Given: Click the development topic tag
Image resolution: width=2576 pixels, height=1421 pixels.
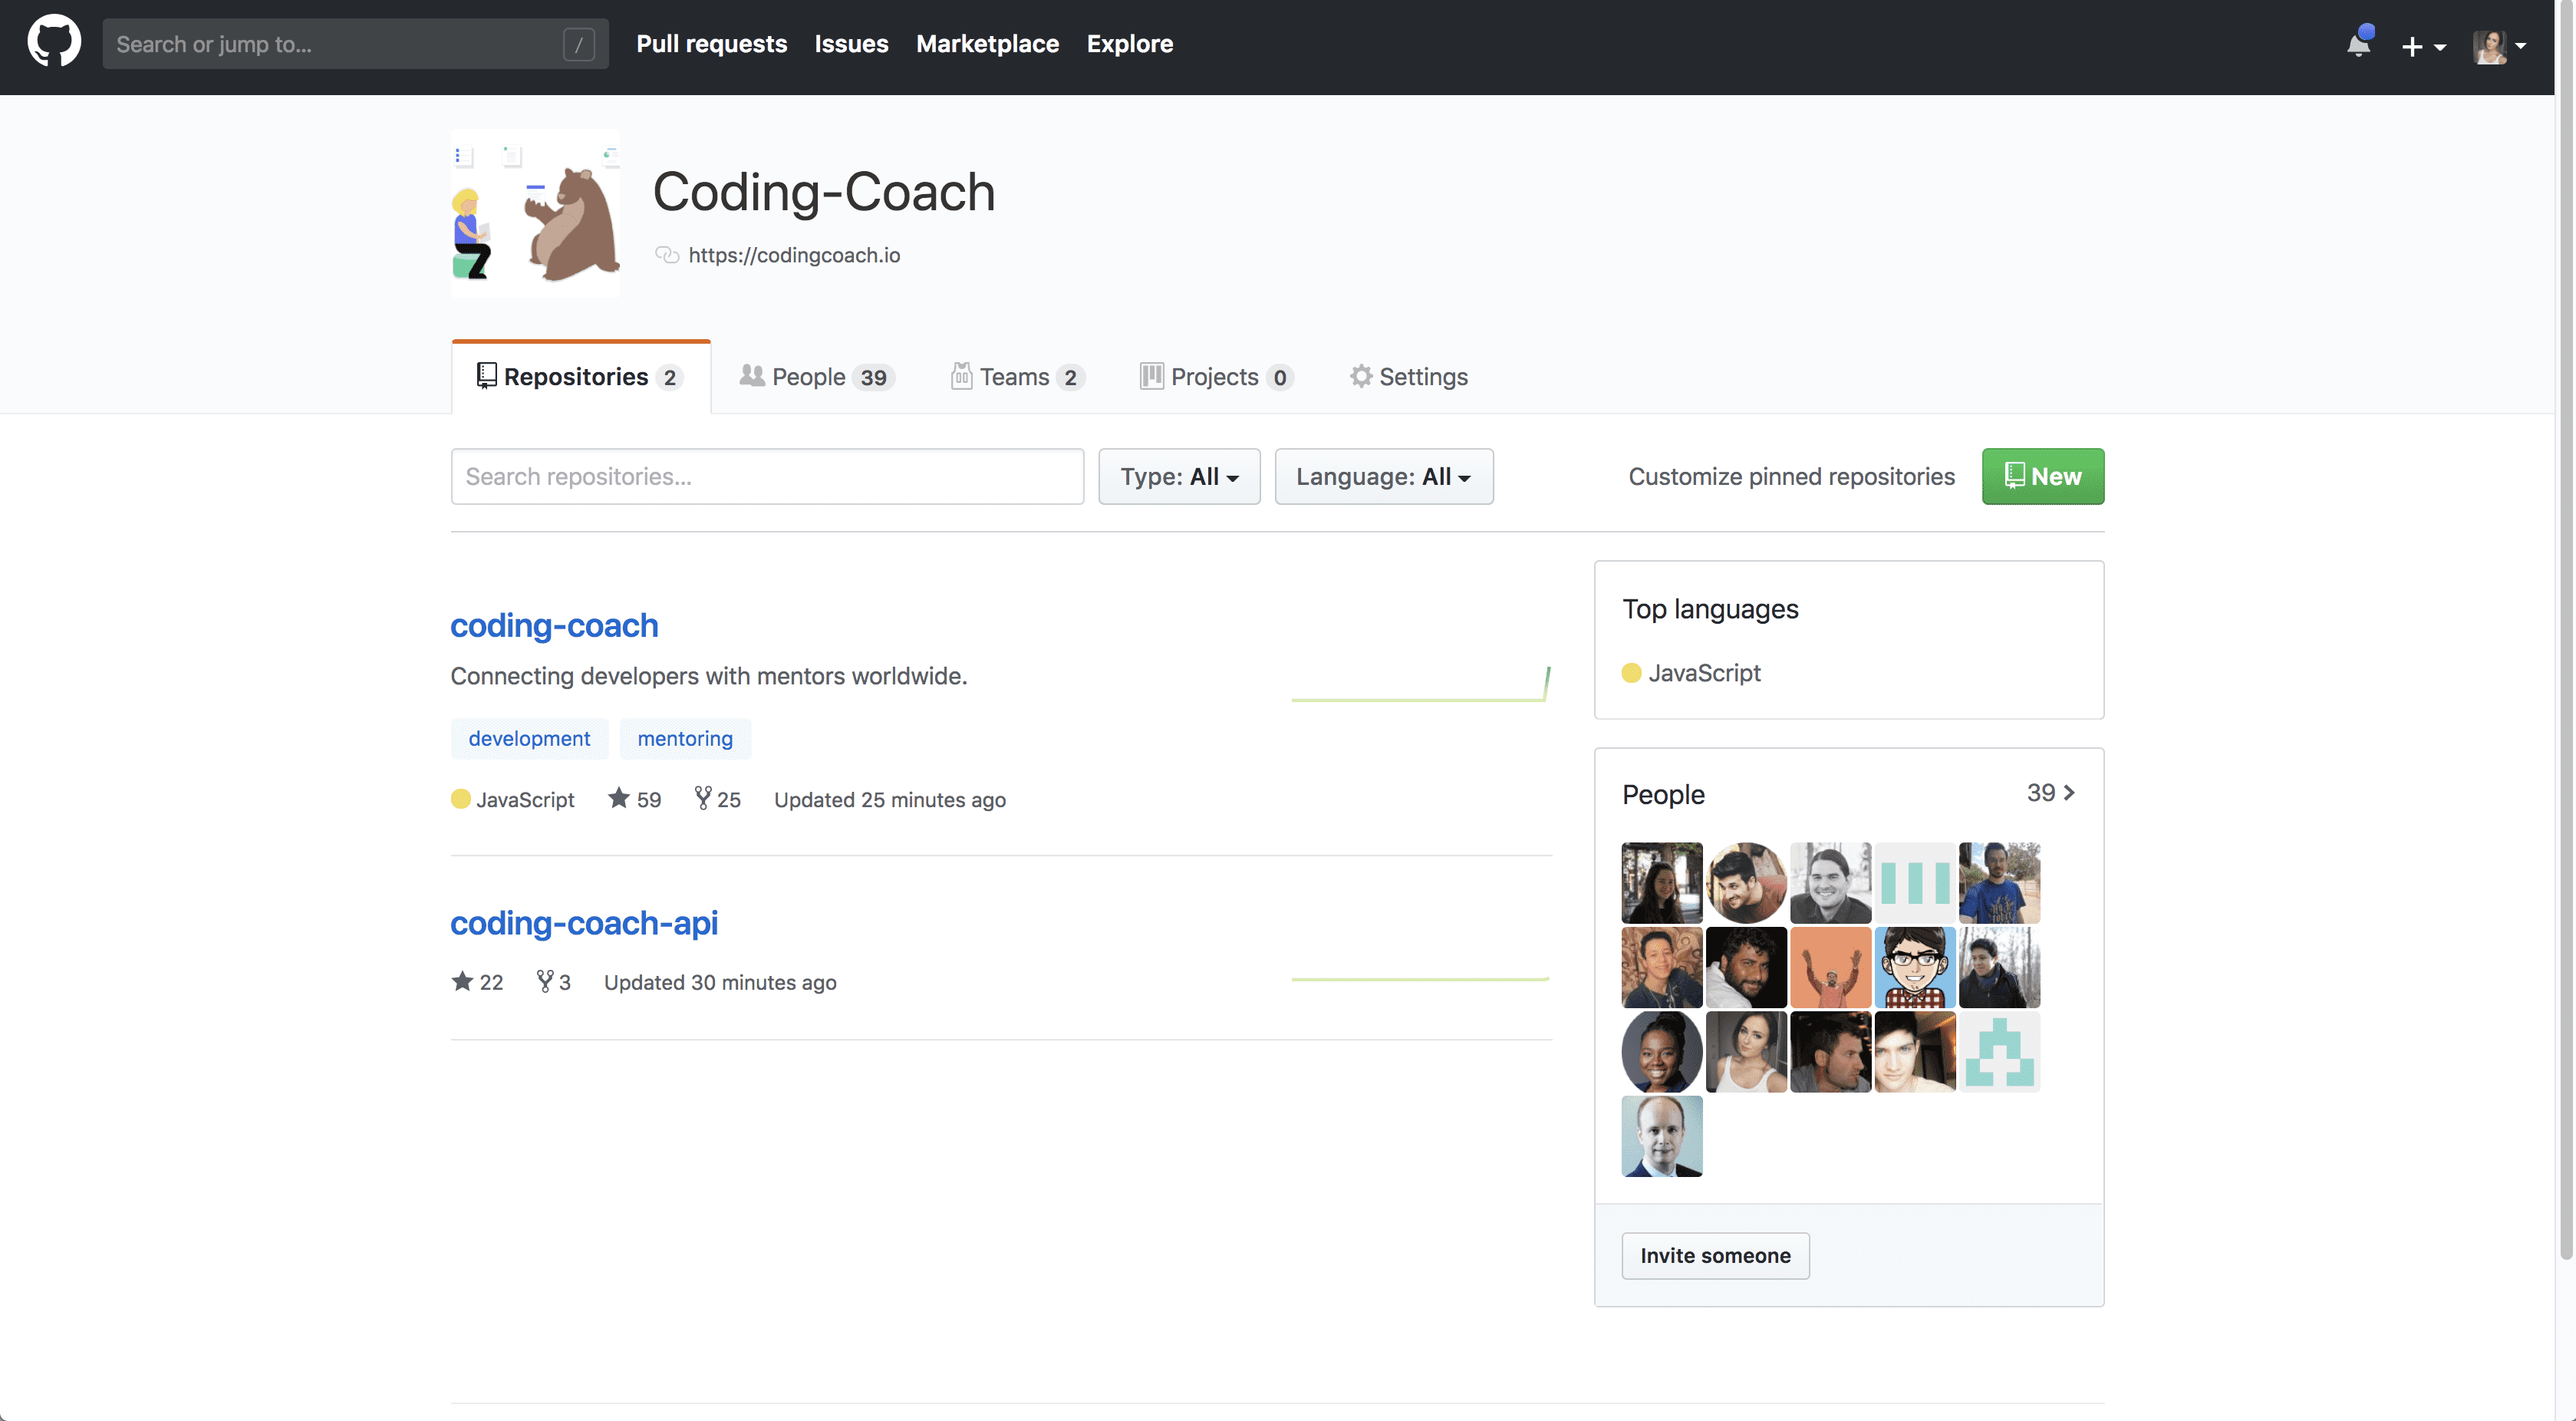Looking at the screenshot, I should pos(529,738).
